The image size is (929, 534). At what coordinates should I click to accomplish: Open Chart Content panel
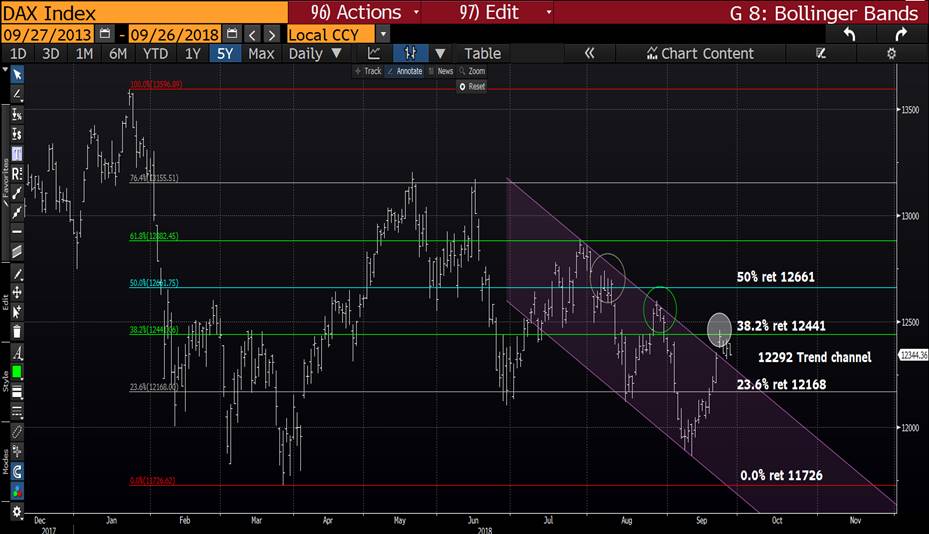[x=700, y=53]
